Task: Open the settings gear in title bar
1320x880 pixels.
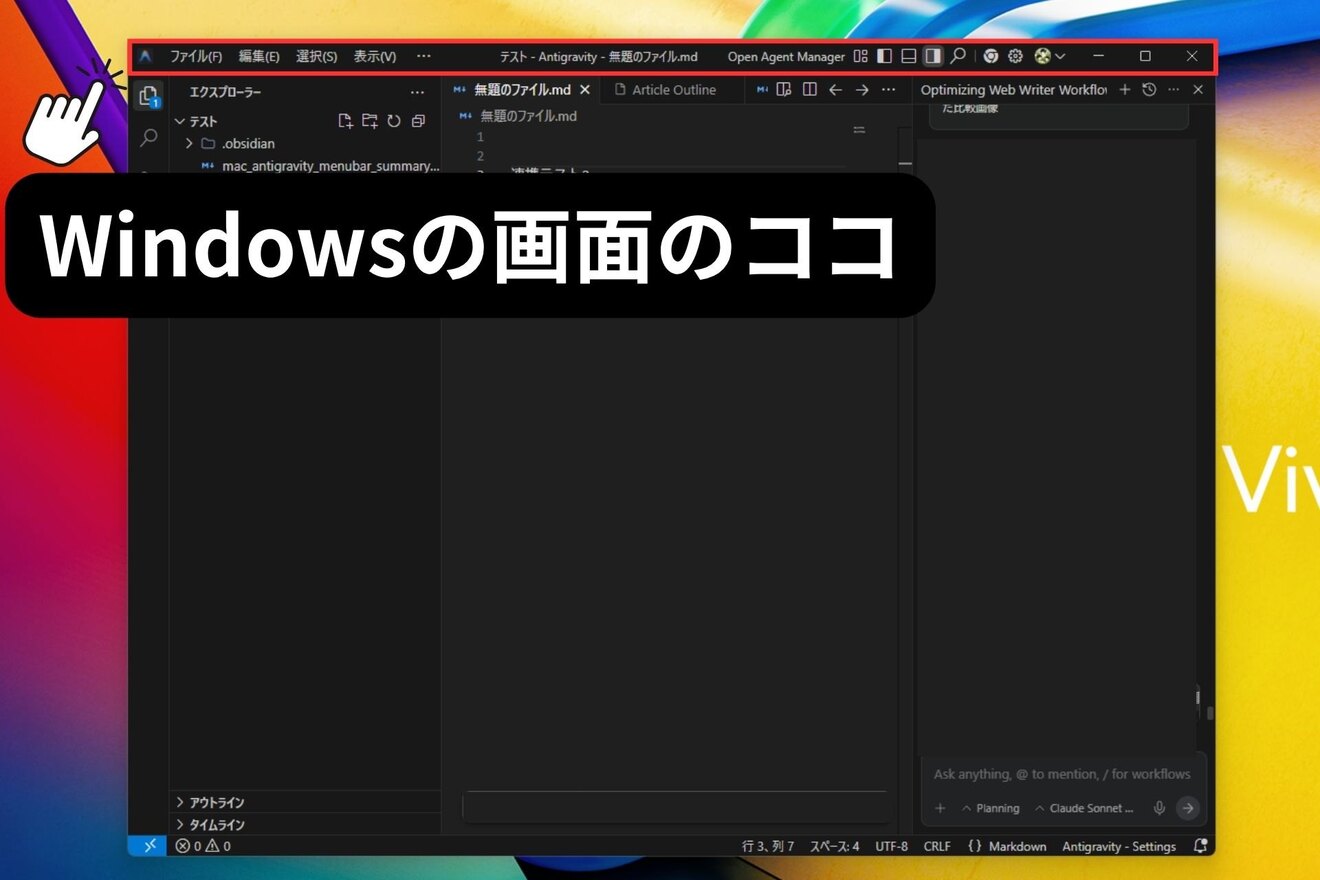Action: click(x=1015, y=56)
